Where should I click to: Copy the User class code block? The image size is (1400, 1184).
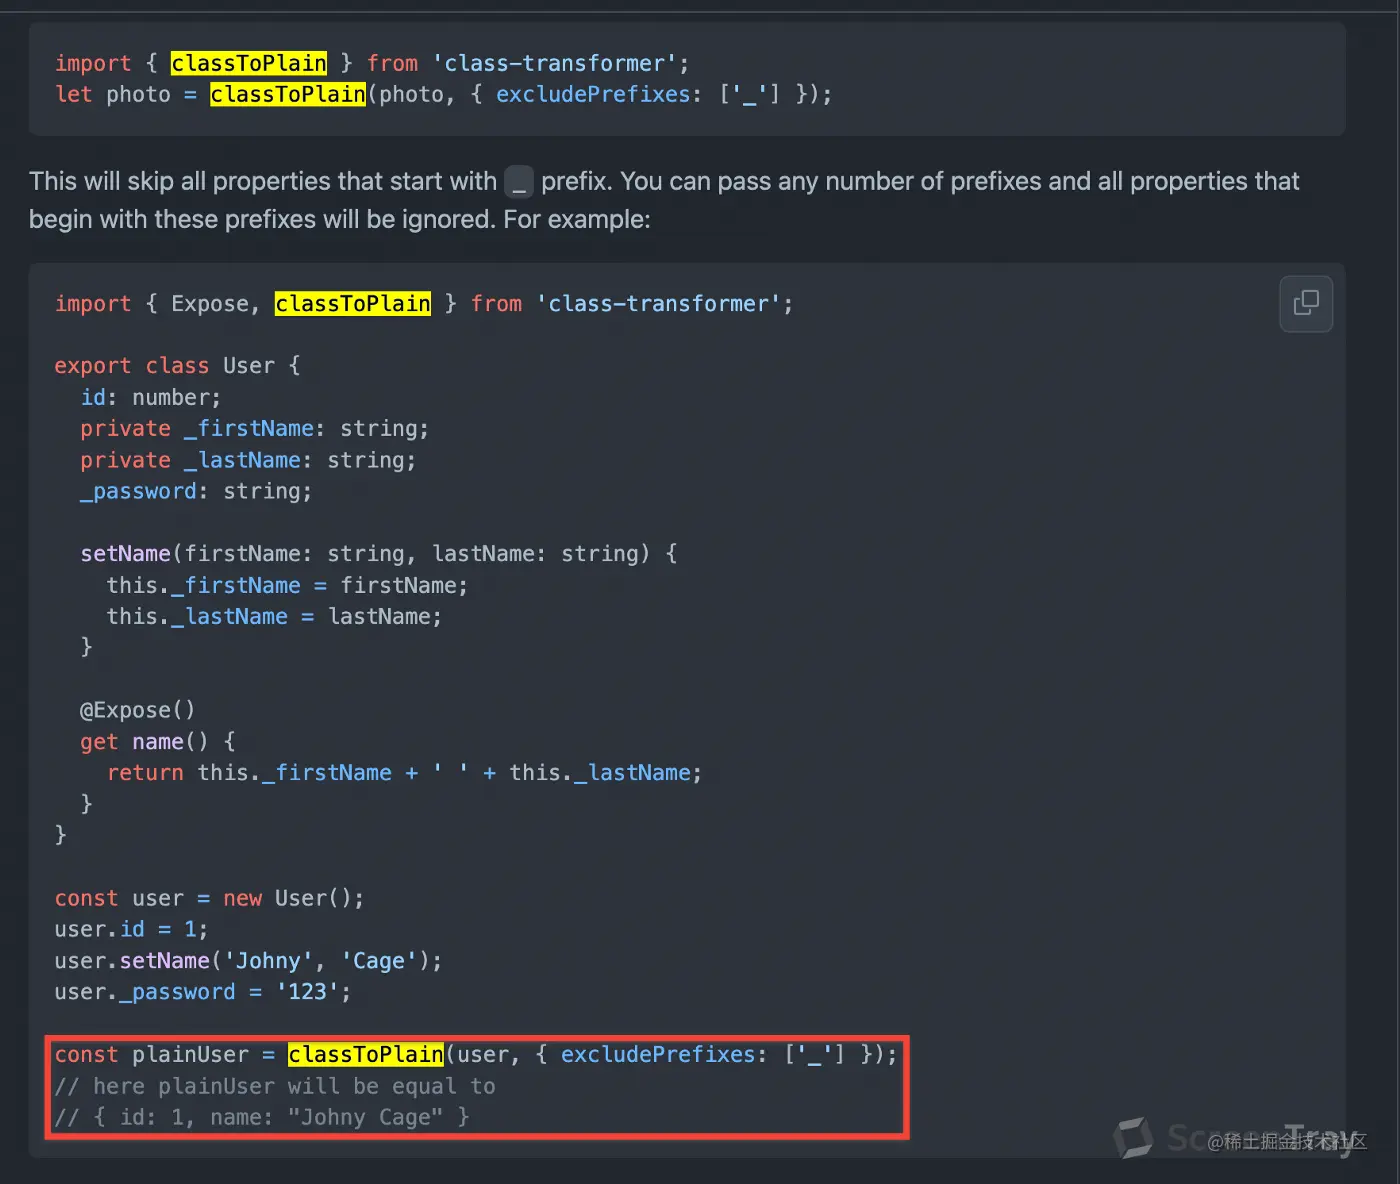coord(1306,303)
